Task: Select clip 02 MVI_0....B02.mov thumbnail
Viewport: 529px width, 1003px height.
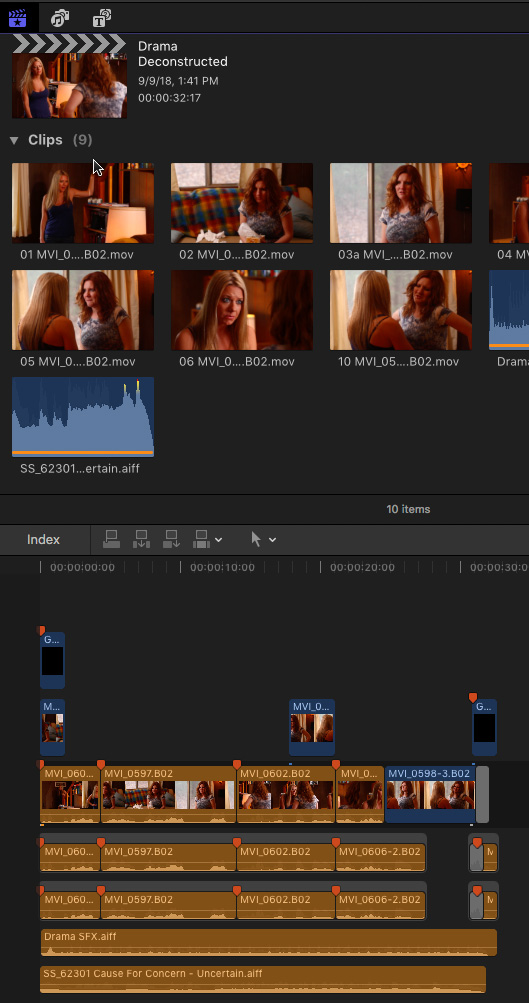Action: [242, 203]
